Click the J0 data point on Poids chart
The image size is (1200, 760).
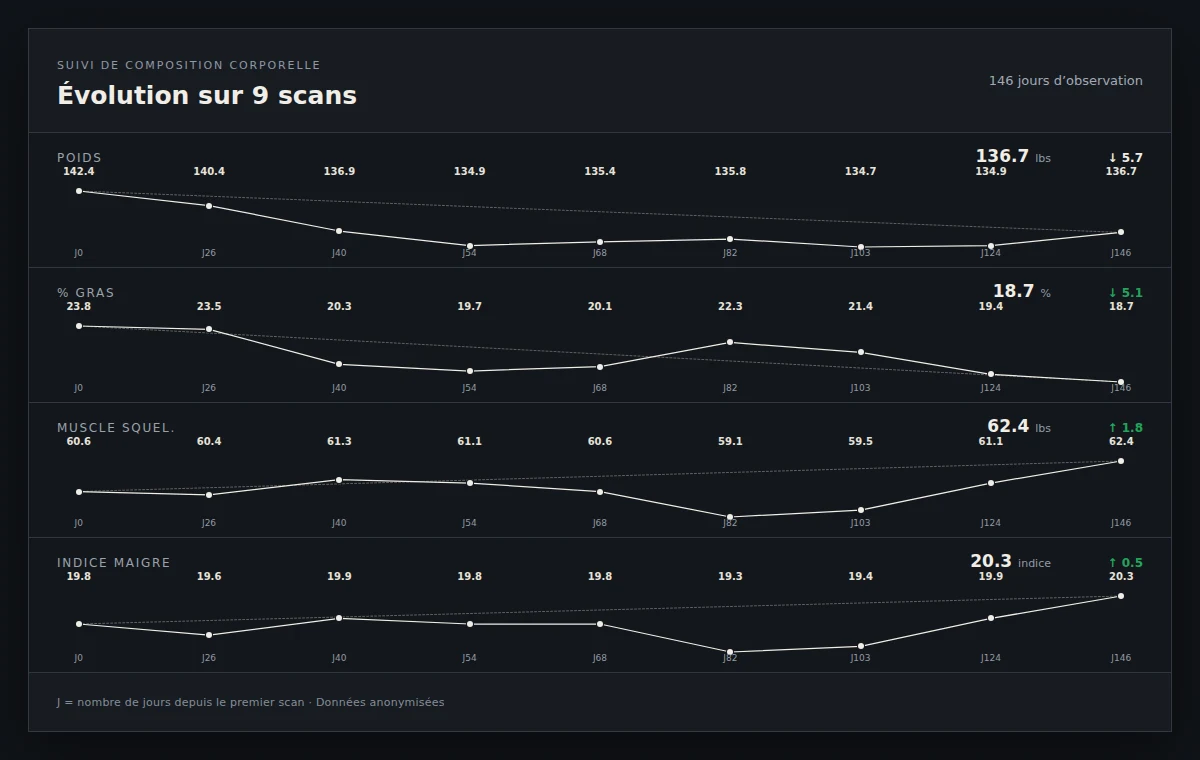(79, 191)
